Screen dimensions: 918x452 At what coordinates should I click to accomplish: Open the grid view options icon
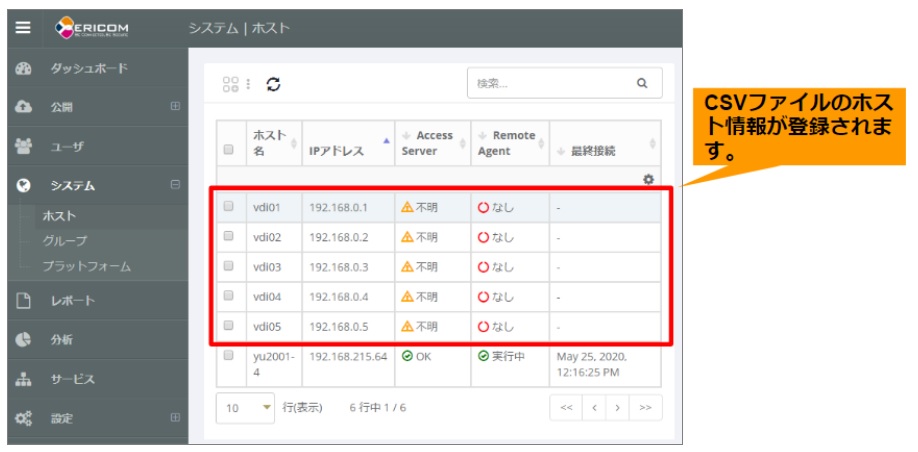point(231,85)
